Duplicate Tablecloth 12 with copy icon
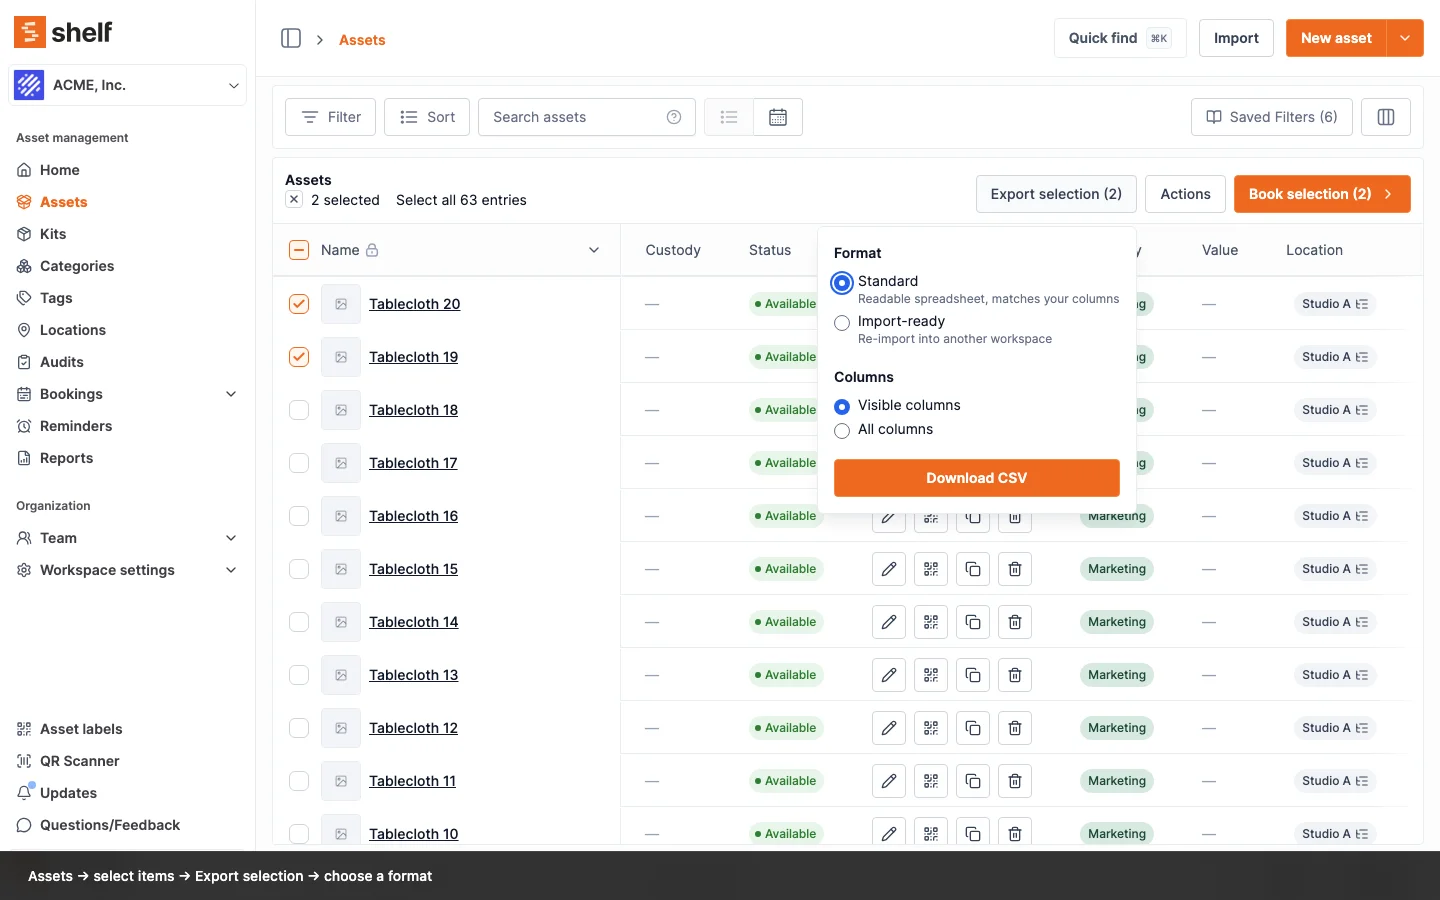Image resolution: width=1440 pixels, height=900 pixels. pyautogui.click(x=973, y=728)
